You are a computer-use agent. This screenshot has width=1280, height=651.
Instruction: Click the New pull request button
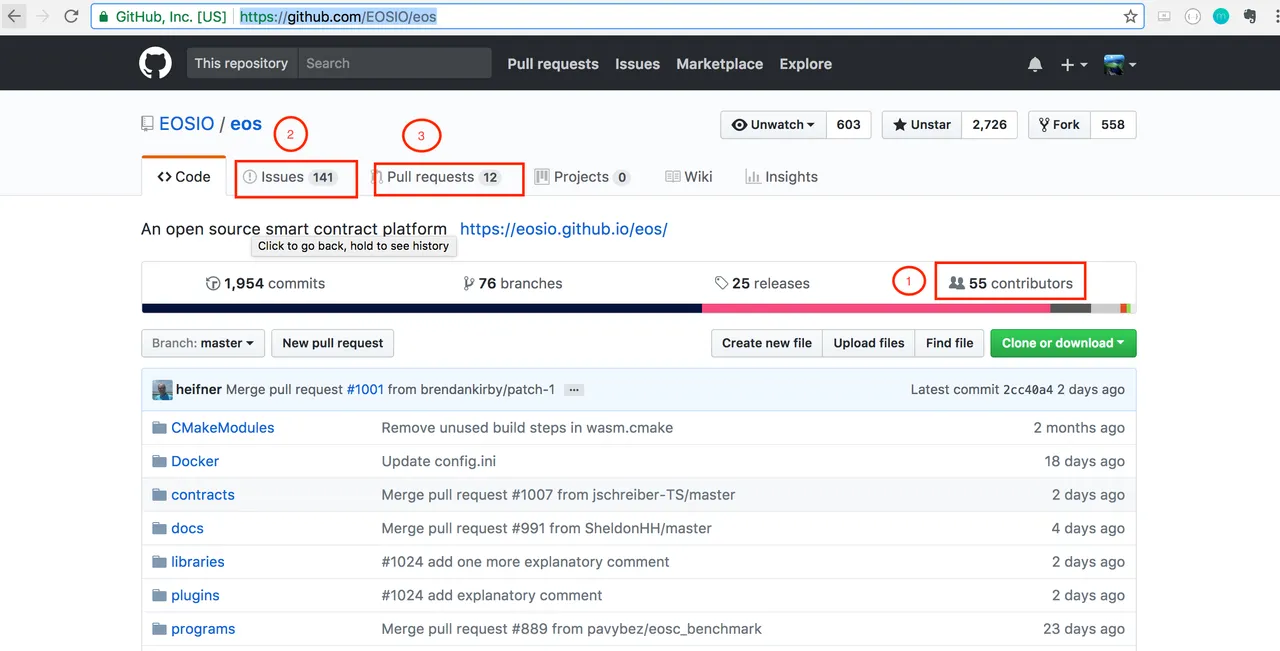[x=333, y=343]
